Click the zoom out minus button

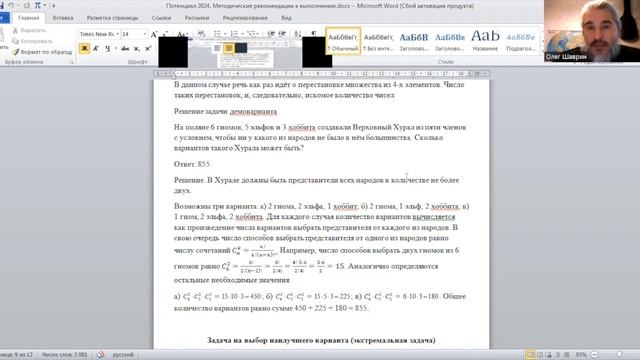coord(595,355)
